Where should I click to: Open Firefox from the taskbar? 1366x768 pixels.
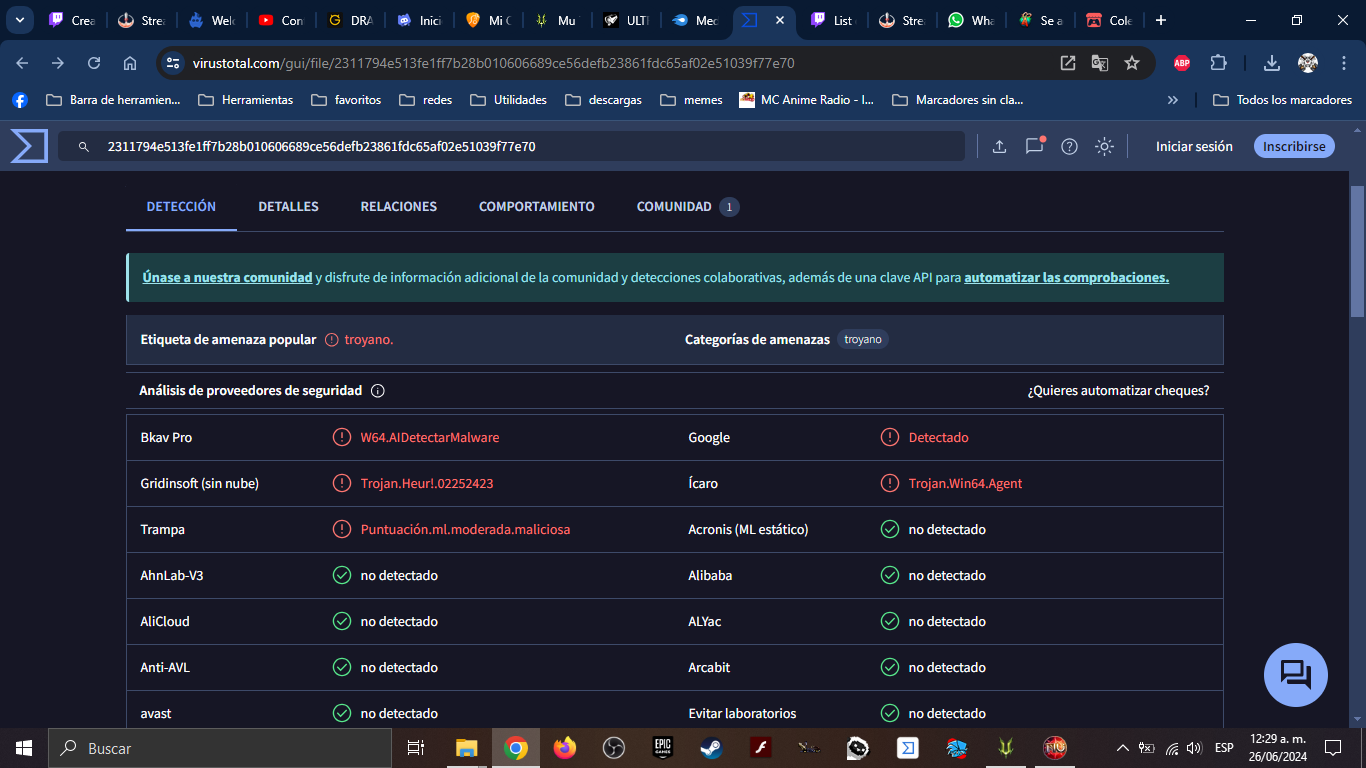565,748
